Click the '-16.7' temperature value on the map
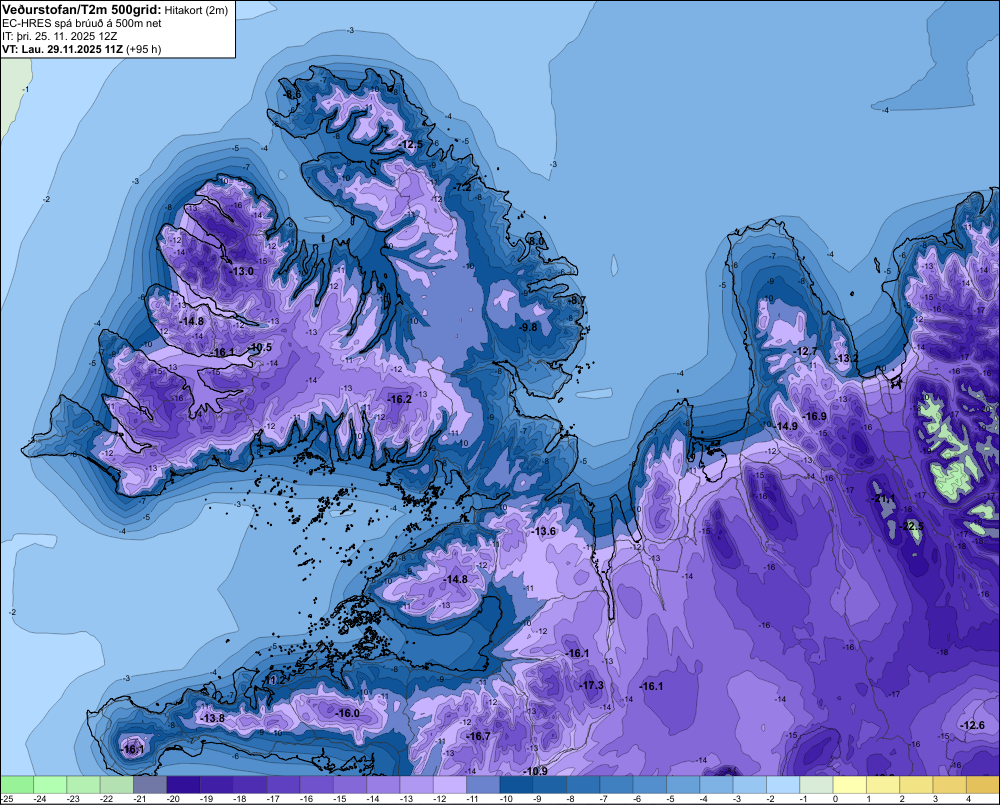The height and width of the screenshot is (805, 1000). coord(479,736)
